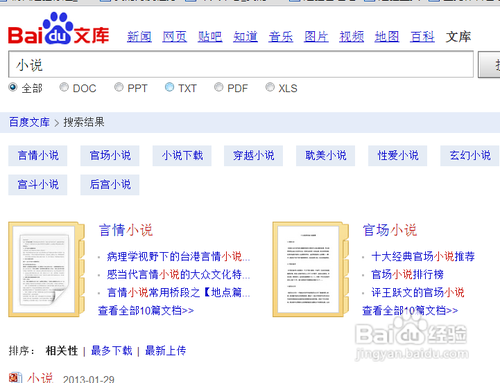The image size is (500, 383).
Task: Open 查看全部10篇文档 under 言情小说
Action: coord(146,311)
